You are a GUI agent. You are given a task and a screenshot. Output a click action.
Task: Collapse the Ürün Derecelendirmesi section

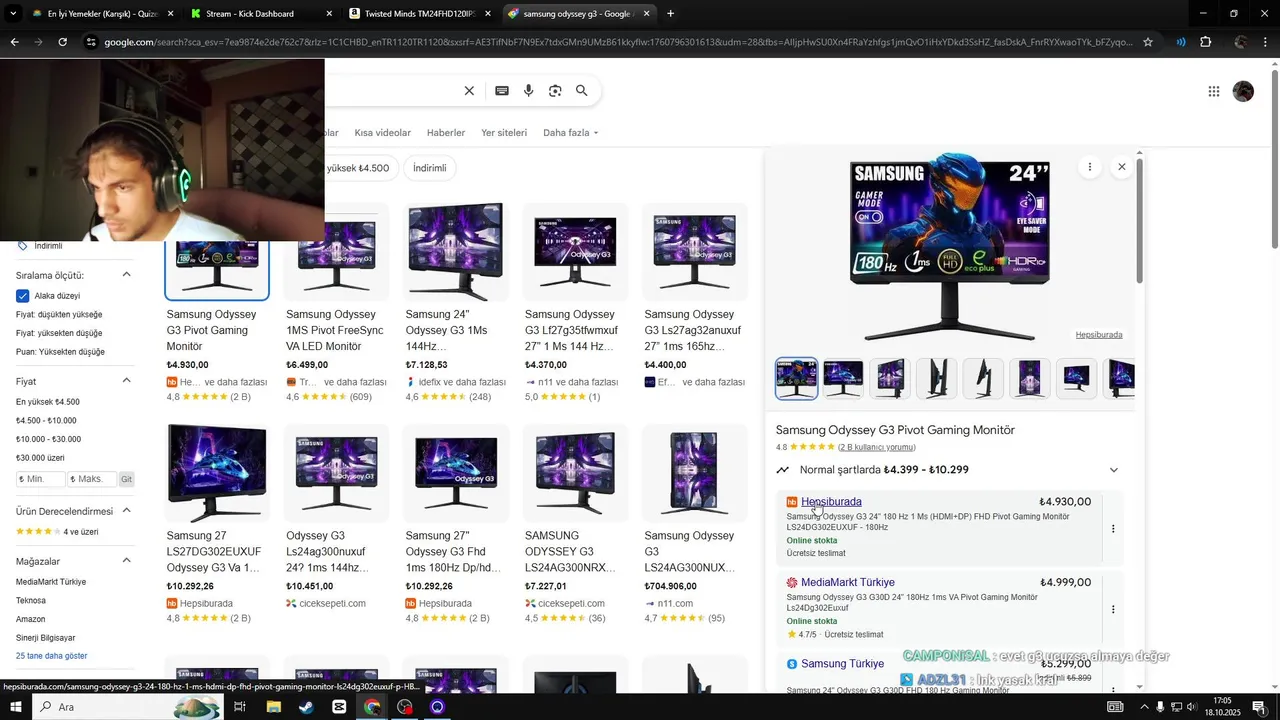tap(127, 511)
